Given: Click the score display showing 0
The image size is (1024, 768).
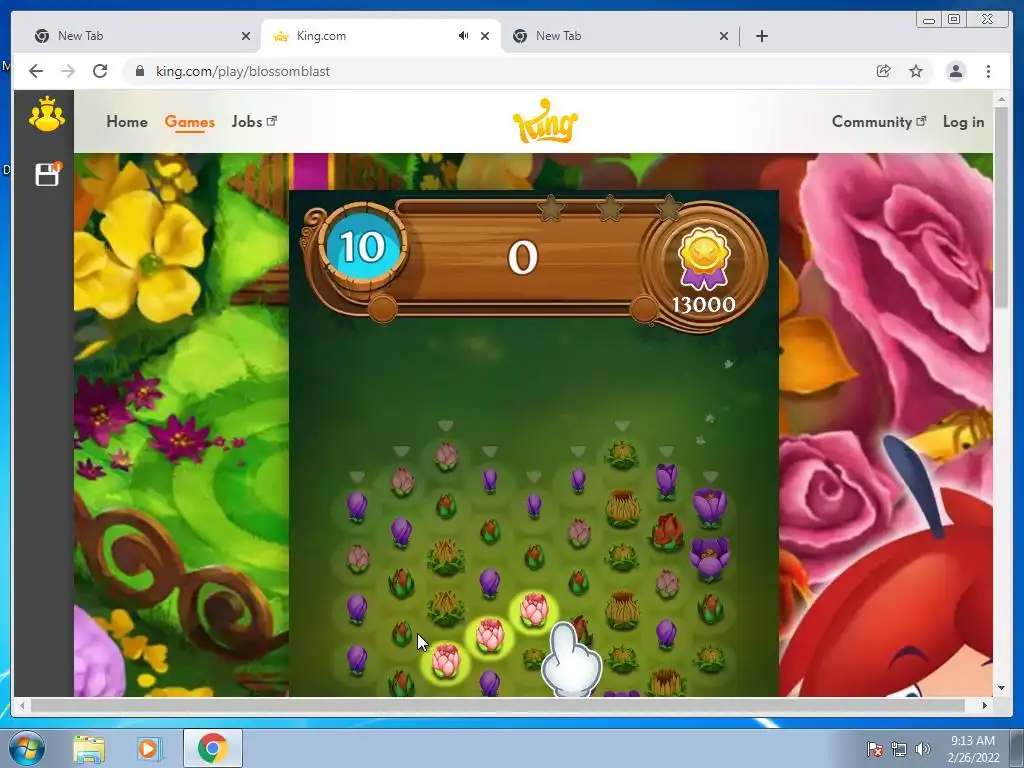Looking at the screenshot, I should click(522, 257).
